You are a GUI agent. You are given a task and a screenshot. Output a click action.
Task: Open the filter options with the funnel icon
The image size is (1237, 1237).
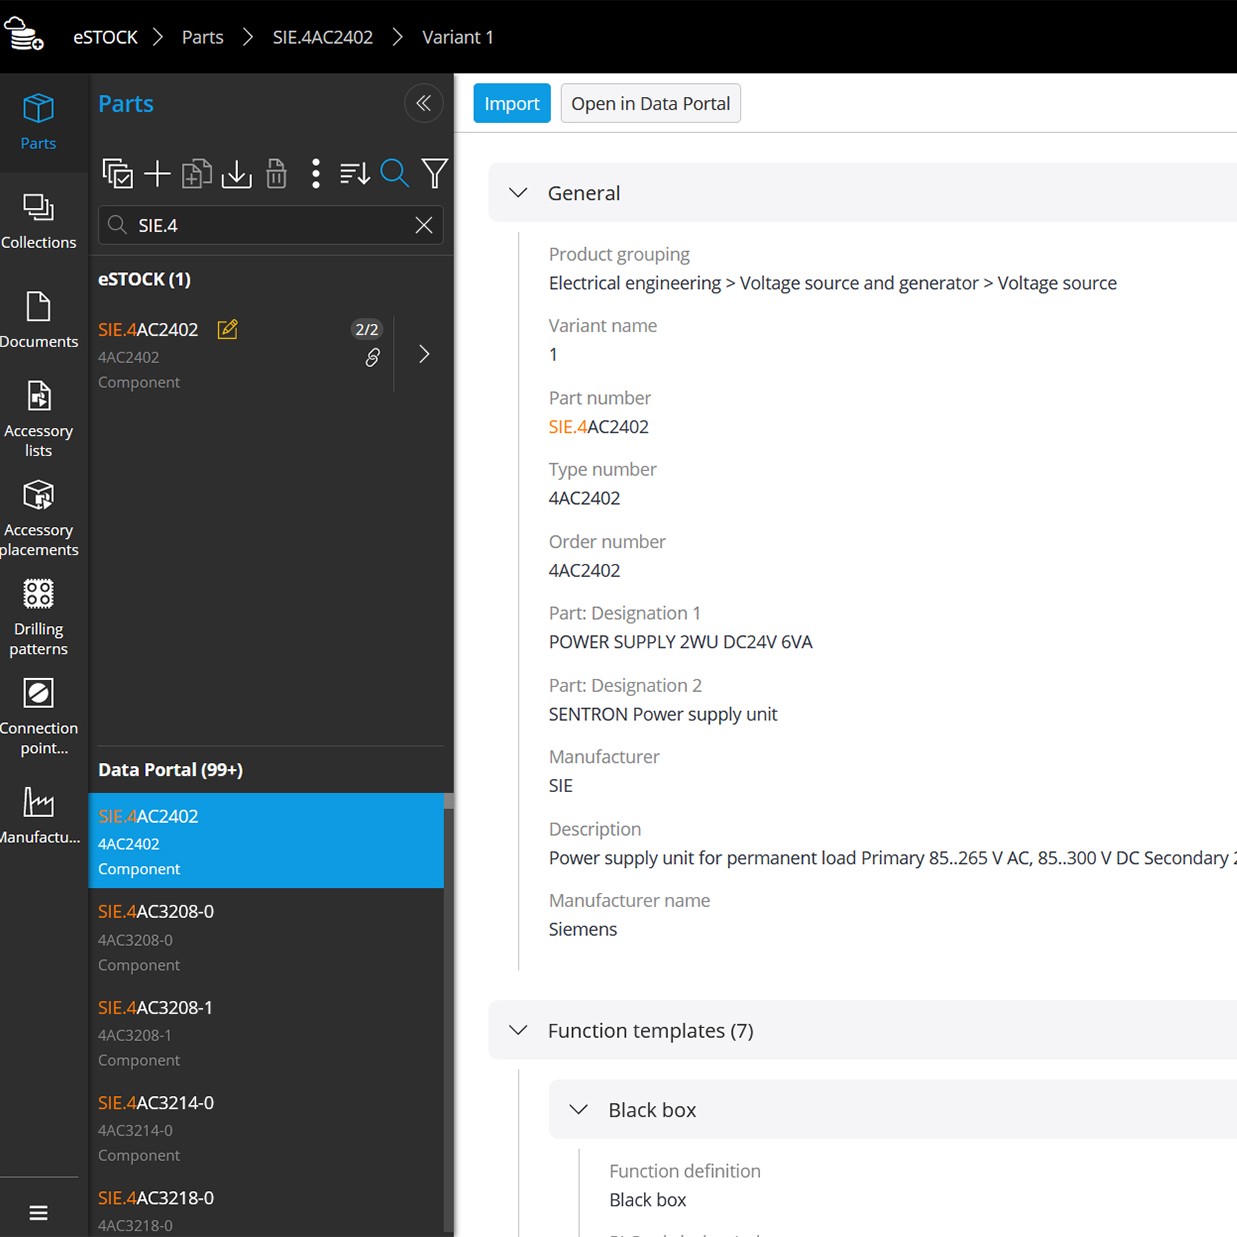click(434, 173)
